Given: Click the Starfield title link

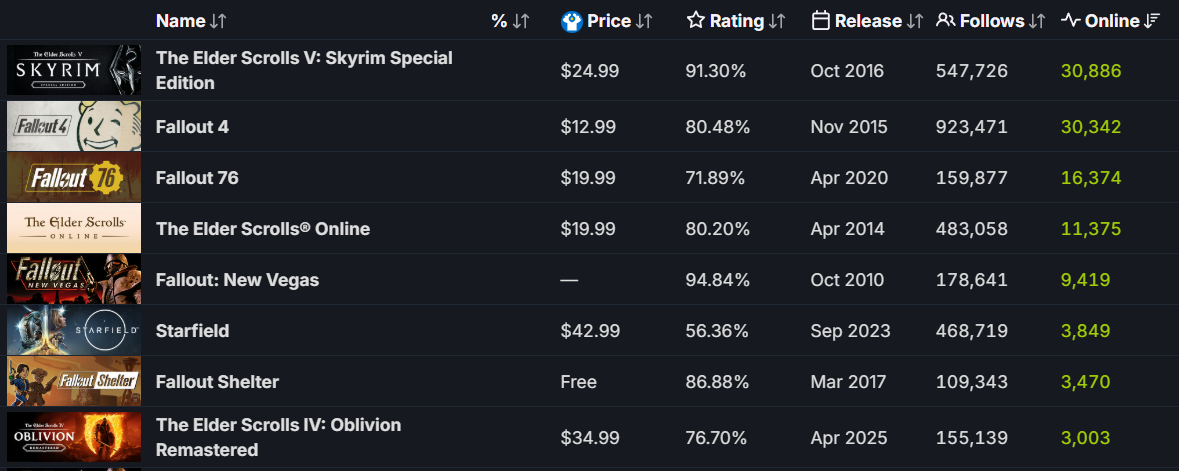Looking at the screenshot, I should pyautogui.click(x=192, y=331).
